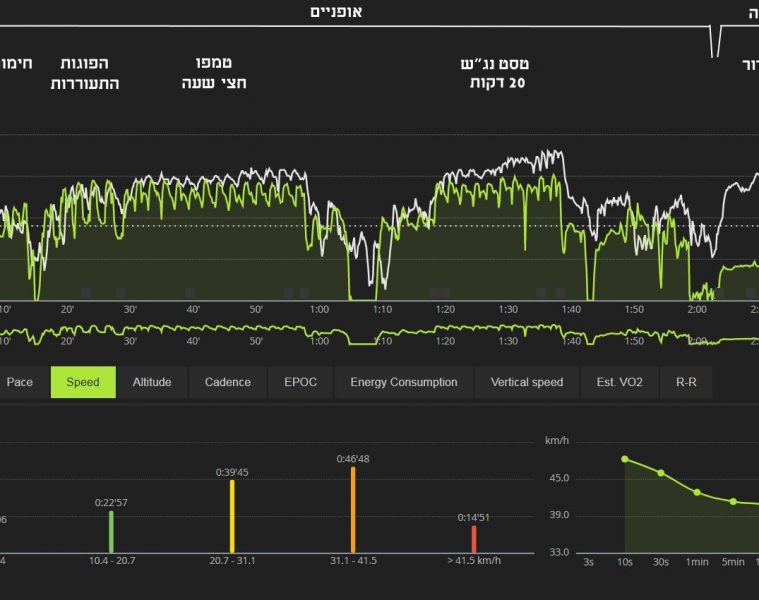The image size is (759, 600).
Task: Select the orange 31.1 - 41.5 speed bar
Action: click(353, 510)
